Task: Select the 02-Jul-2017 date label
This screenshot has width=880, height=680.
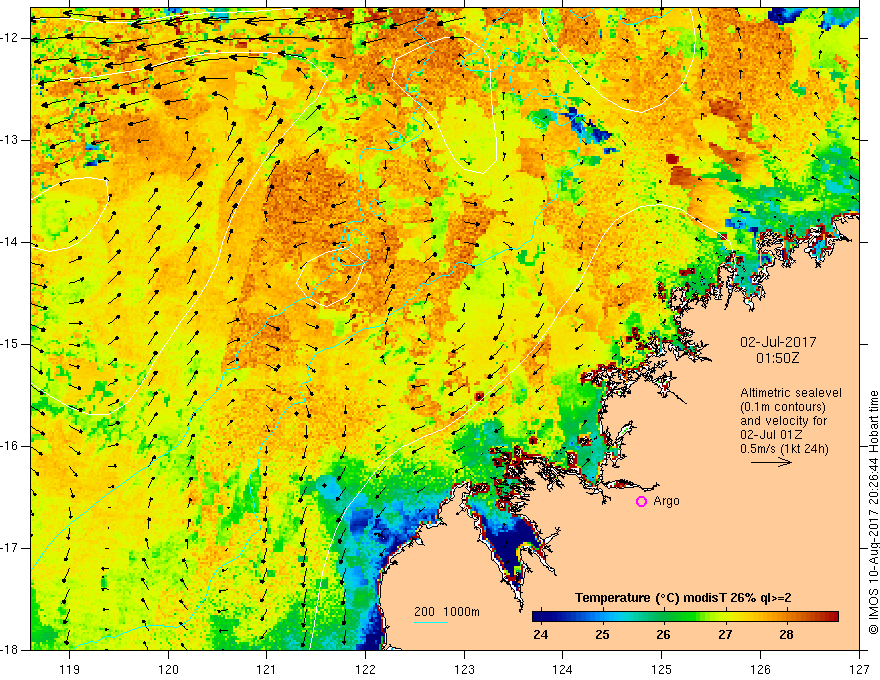Action: (x=778, y=341)
